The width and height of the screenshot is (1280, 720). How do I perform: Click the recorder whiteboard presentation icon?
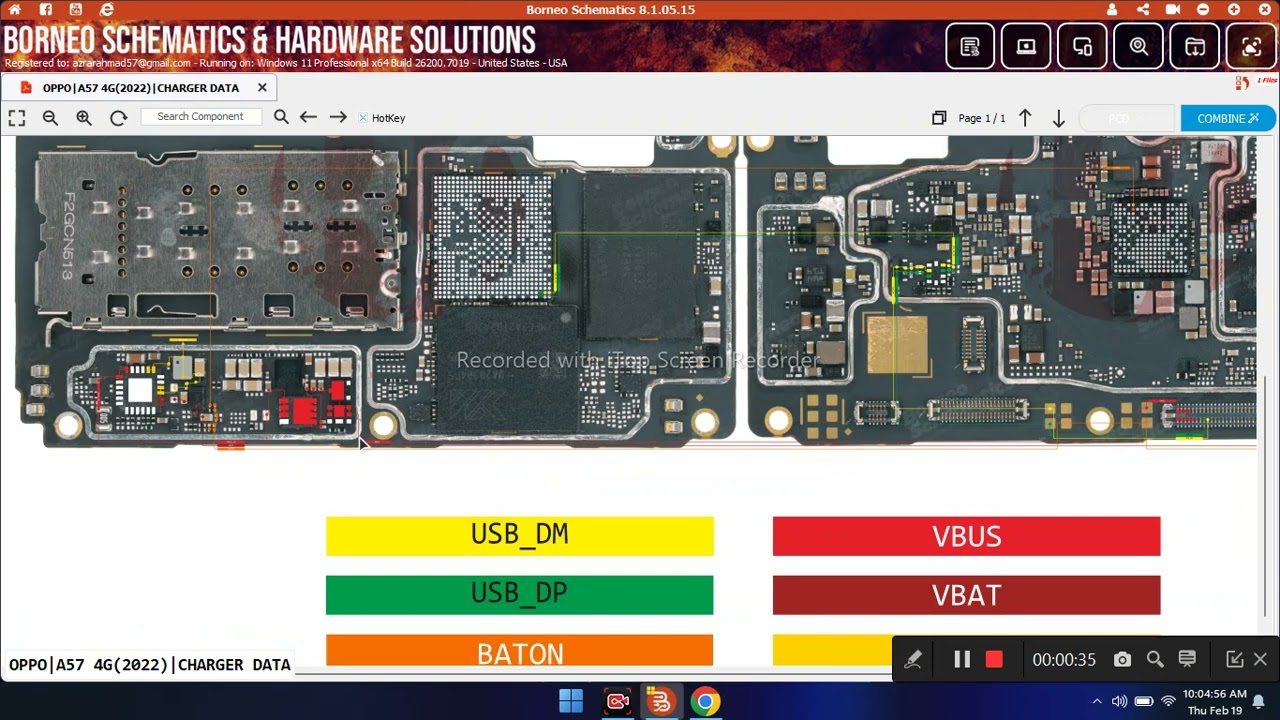1187,659
